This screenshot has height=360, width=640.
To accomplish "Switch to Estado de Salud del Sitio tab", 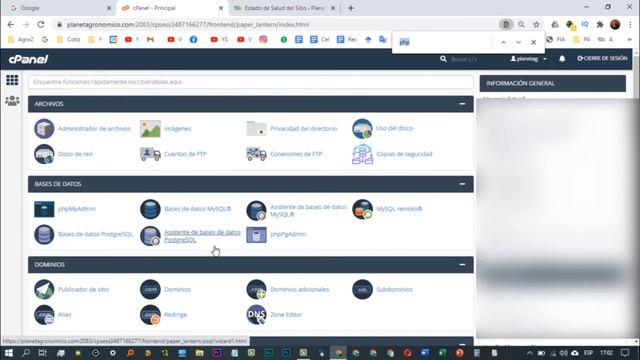I will [284, 8].
